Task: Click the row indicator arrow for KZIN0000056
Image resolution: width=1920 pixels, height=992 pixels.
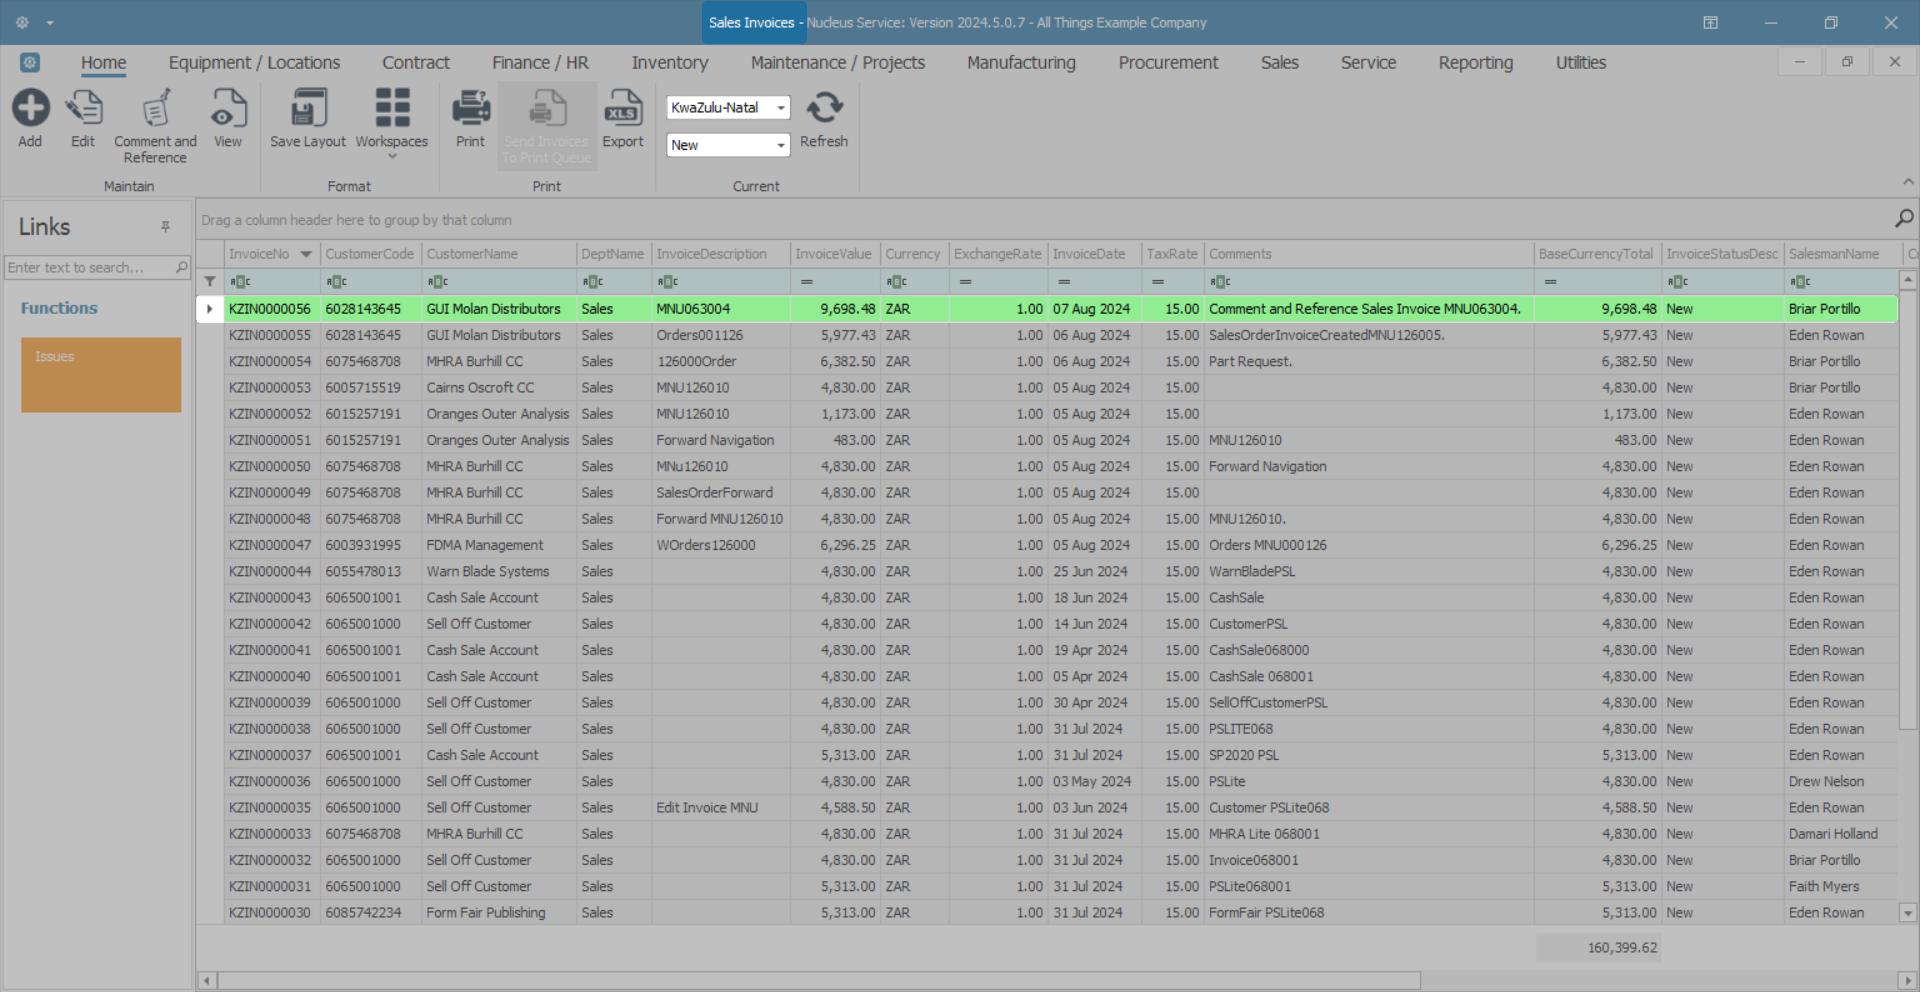Action: pos(210,309)
